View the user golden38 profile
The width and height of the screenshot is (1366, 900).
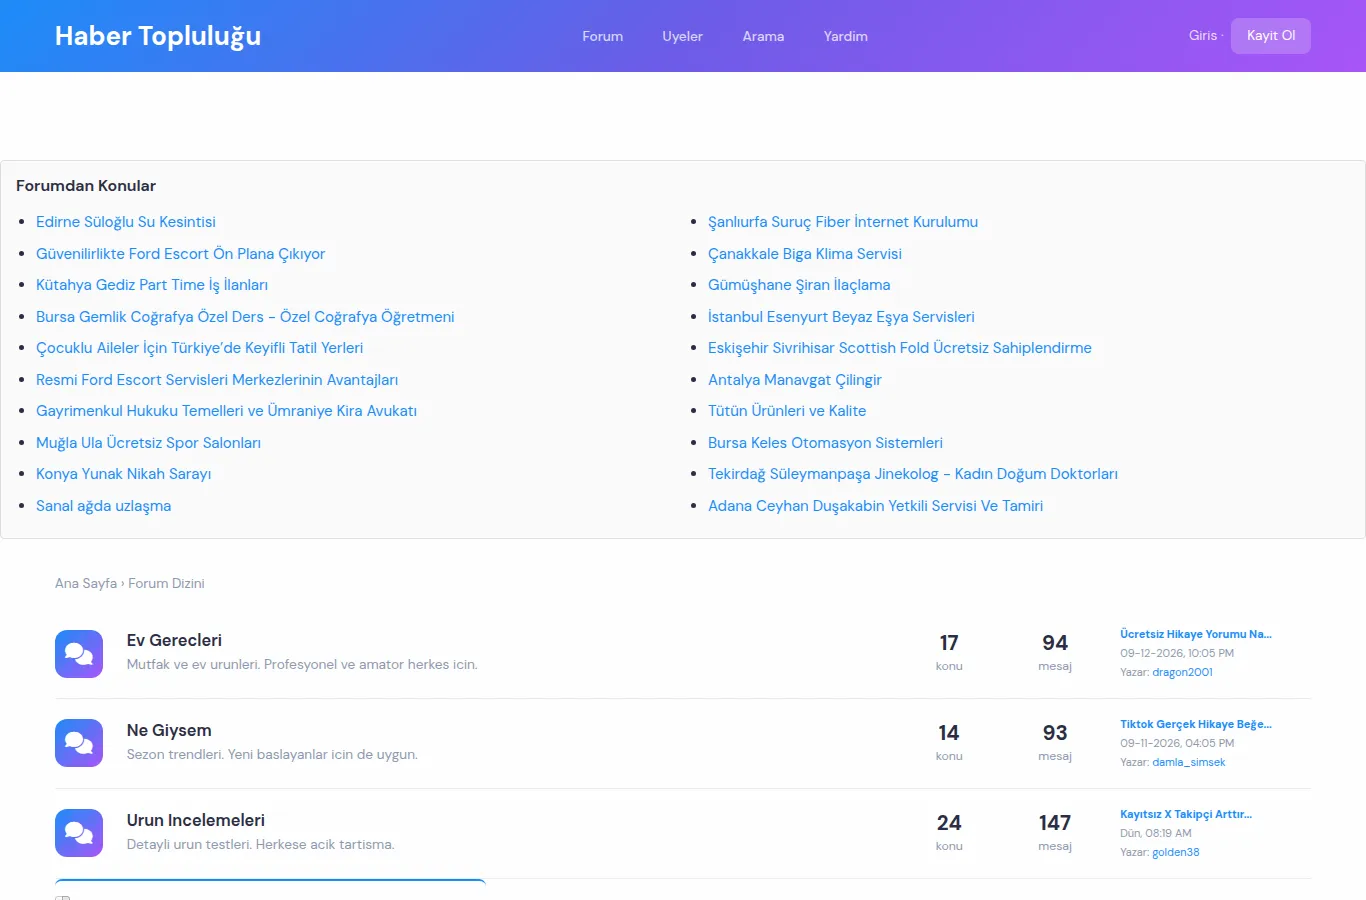click(x=1176, y=852)
